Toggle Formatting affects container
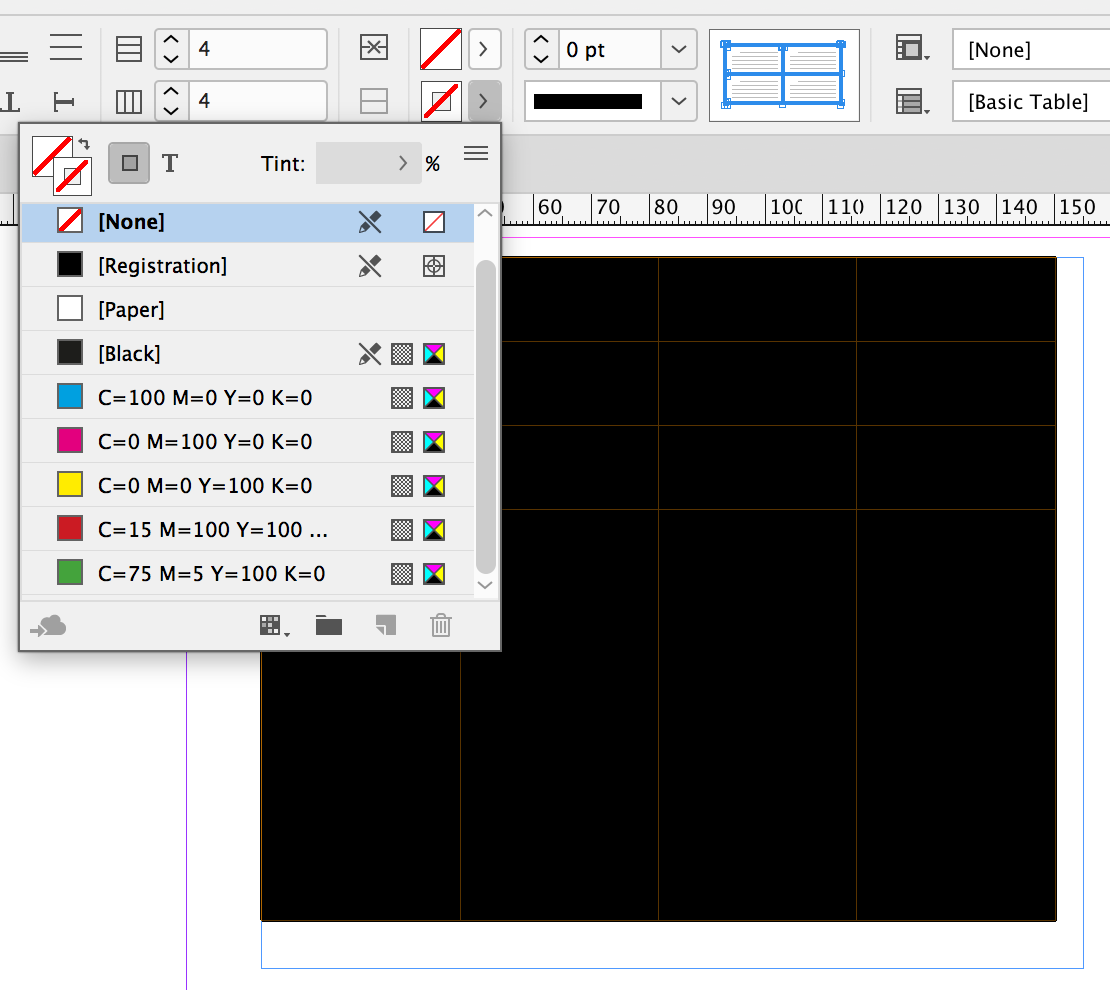 click(x=128, y=162)
